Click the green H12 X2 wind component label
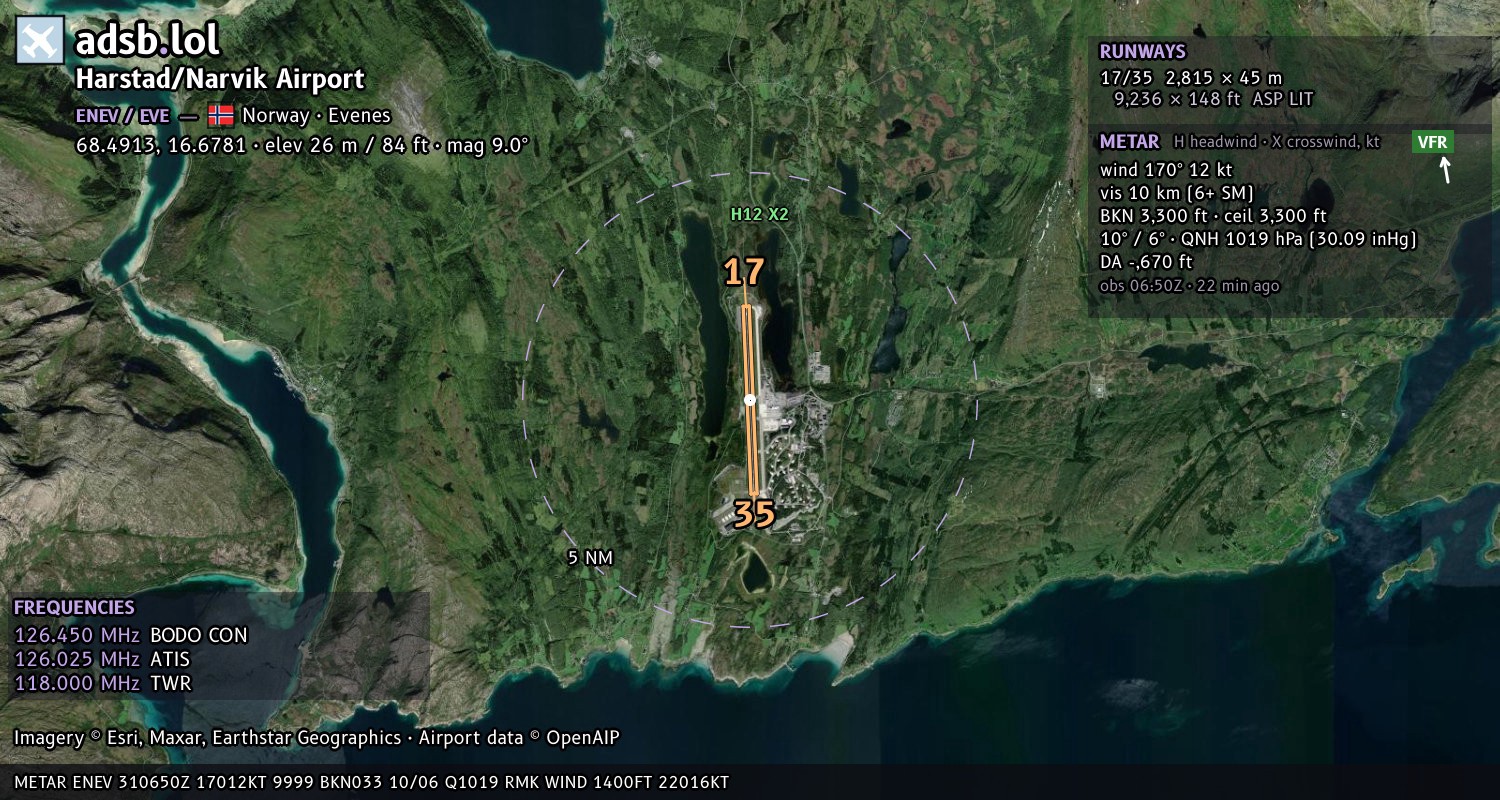1500x800 pixels. [x=760, y=214]
